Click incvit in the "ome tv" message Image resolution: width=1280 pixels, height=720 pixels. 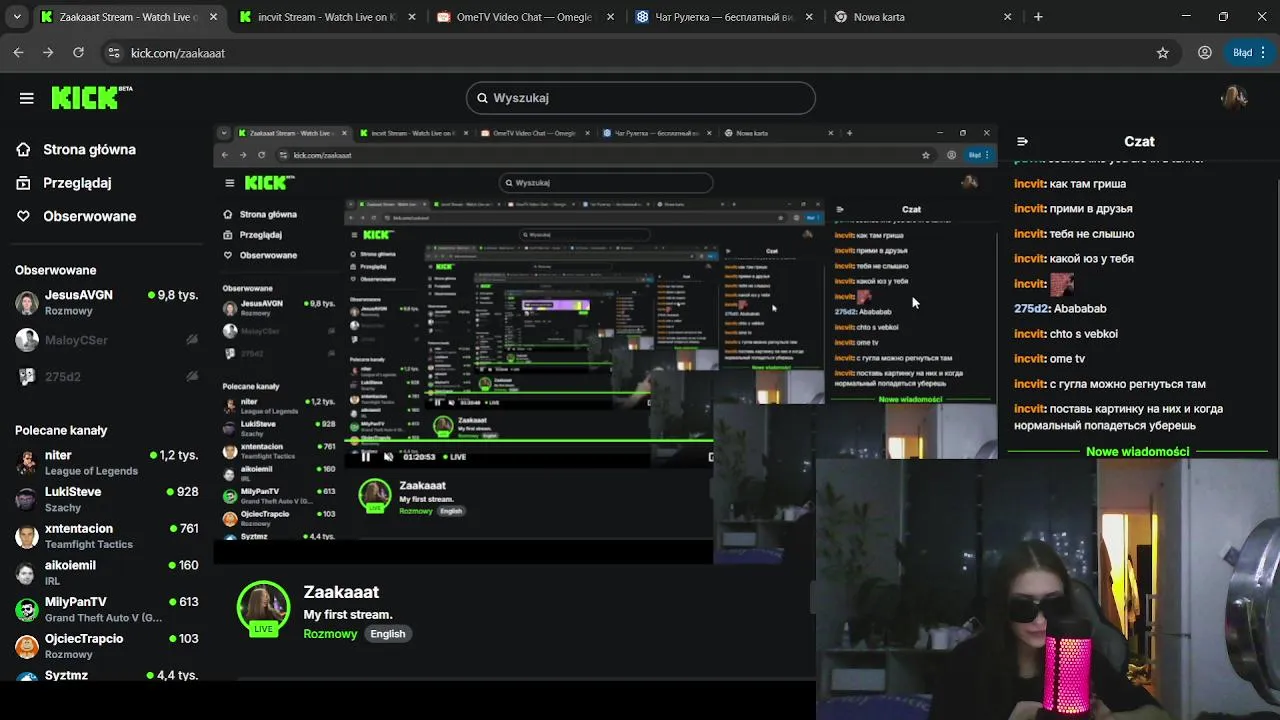pos(1030,359)
